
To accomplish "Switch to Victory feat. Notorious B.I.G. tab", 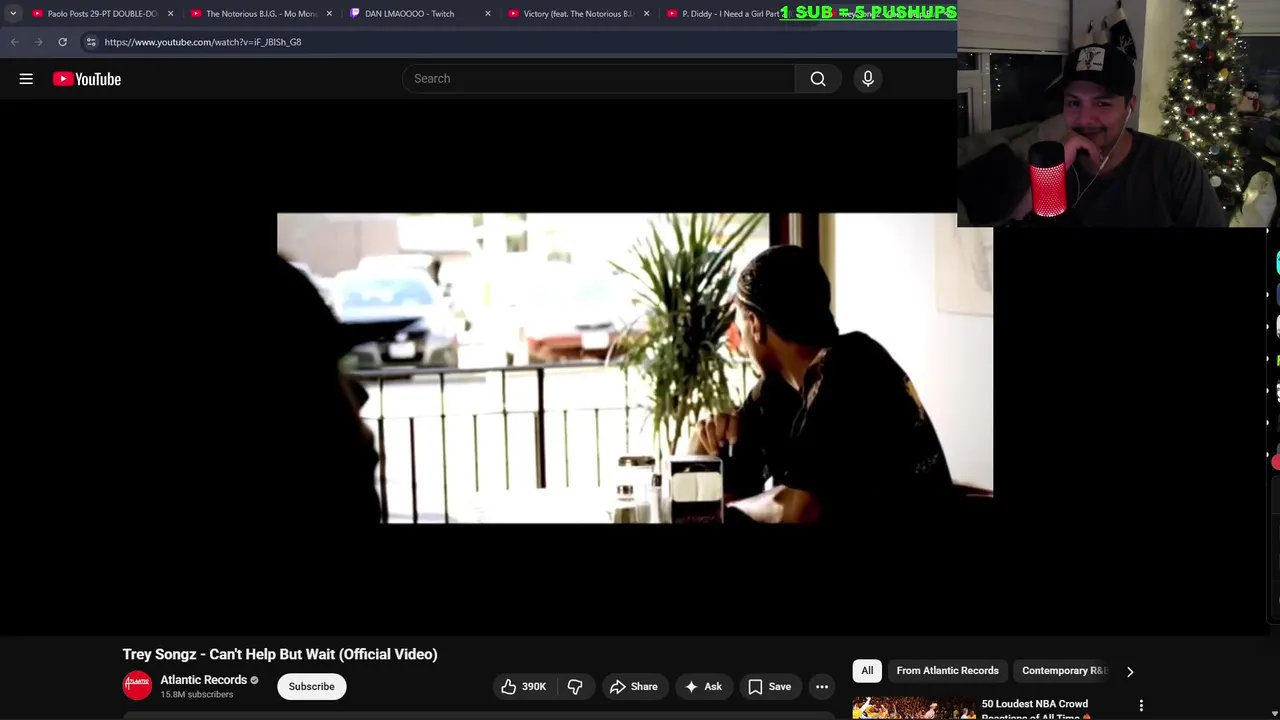I will point(578,14).
